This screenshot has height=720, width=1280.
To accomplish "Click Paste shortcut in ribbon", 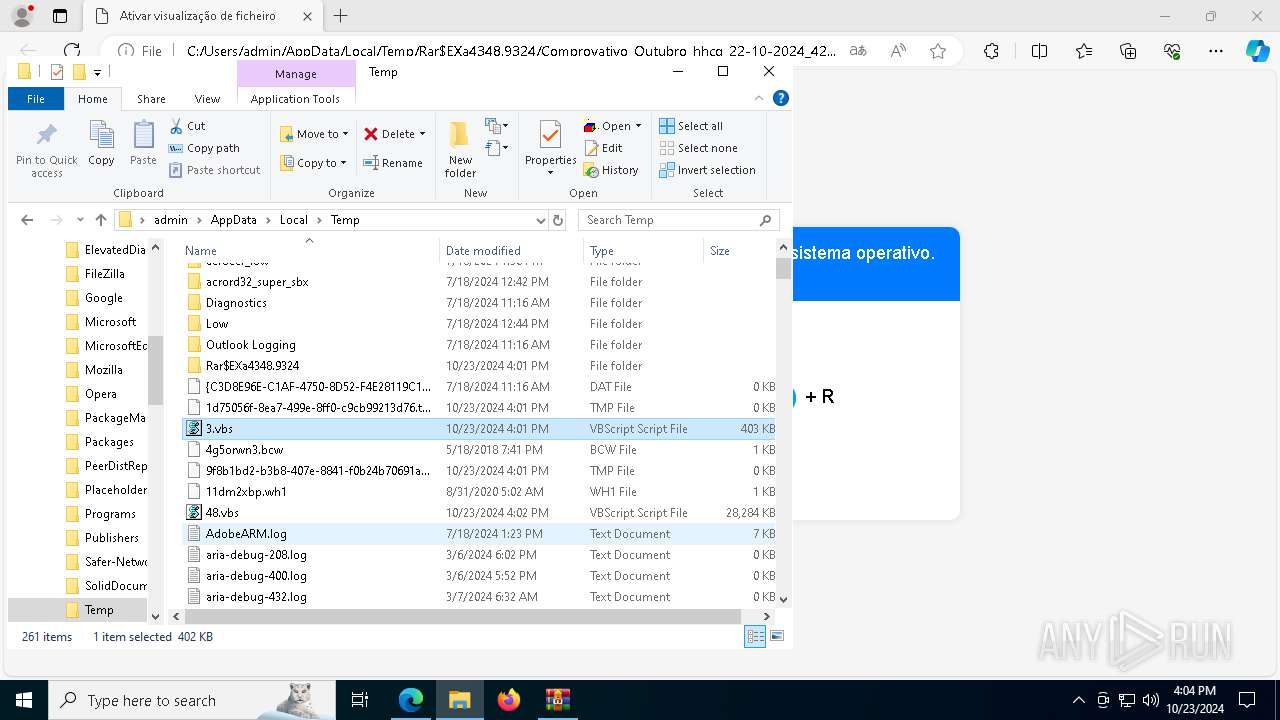I will point(214,170).
